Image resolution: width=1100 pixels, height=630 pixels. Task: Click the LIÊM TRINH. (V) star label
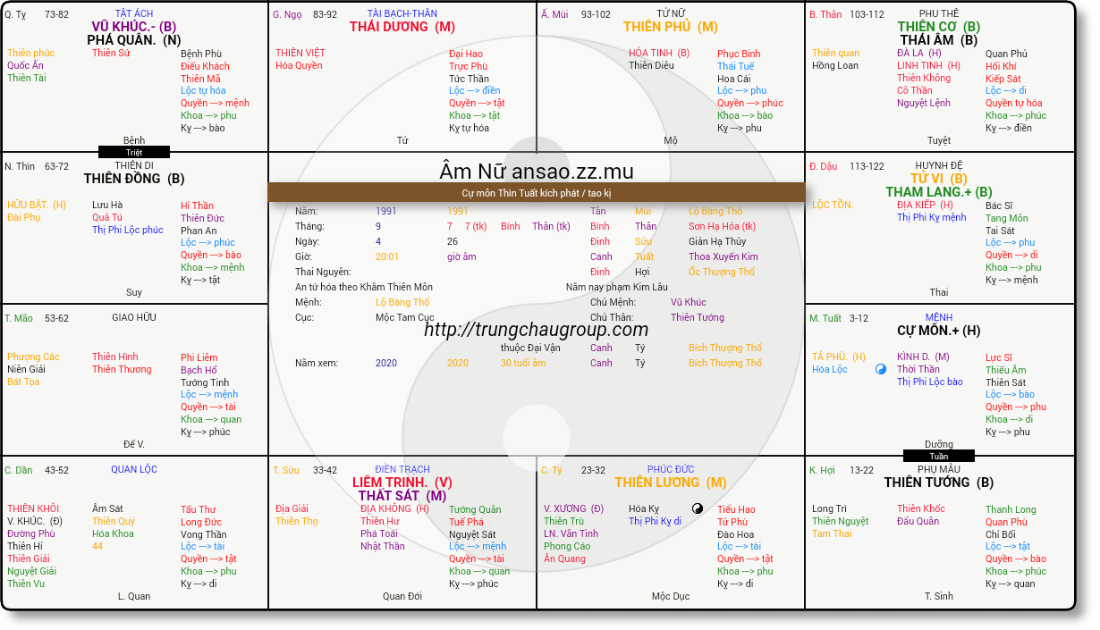(402, 482)
